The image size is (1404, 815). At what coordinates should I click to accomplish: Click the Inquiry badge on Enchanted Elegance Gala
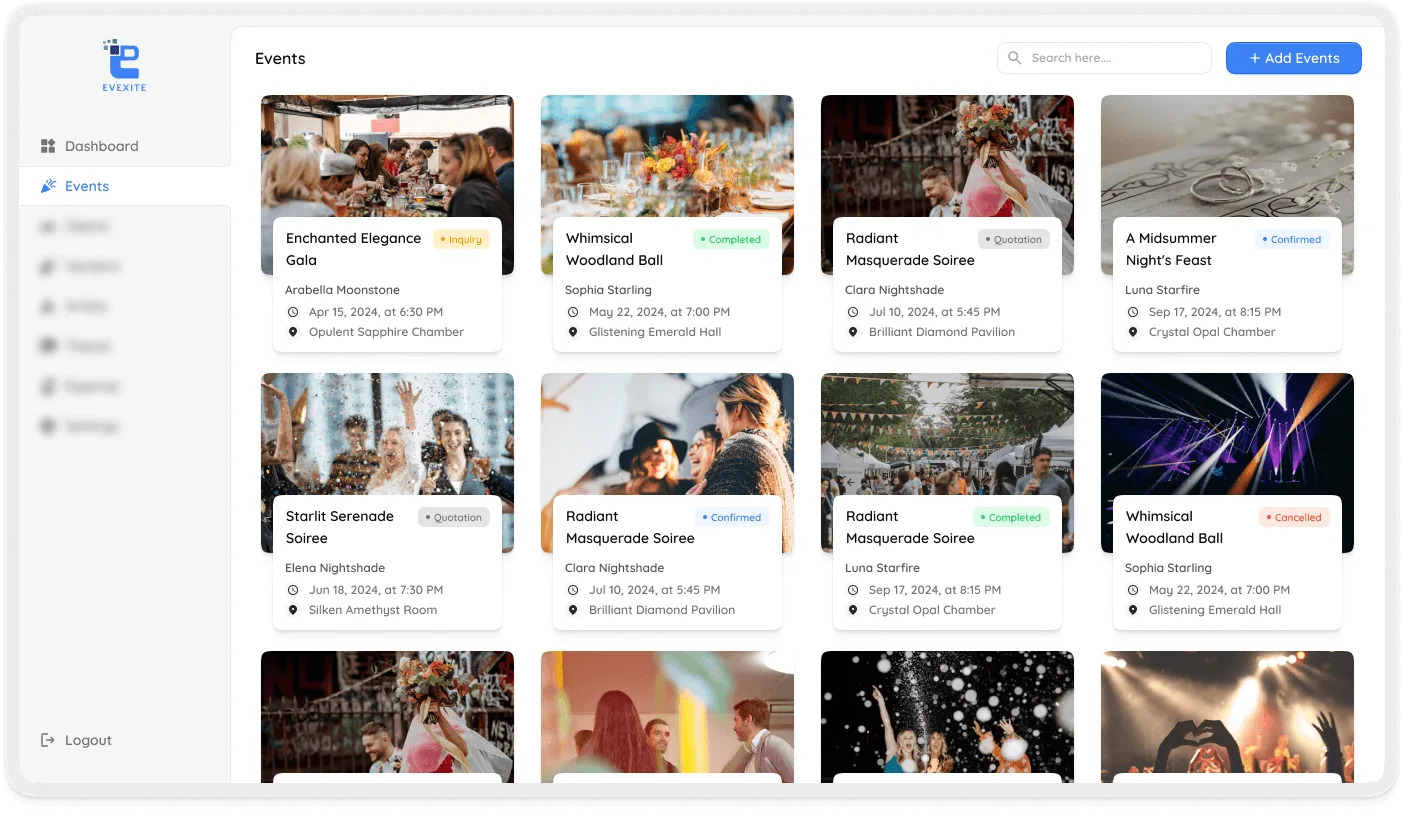click(461, 239)
